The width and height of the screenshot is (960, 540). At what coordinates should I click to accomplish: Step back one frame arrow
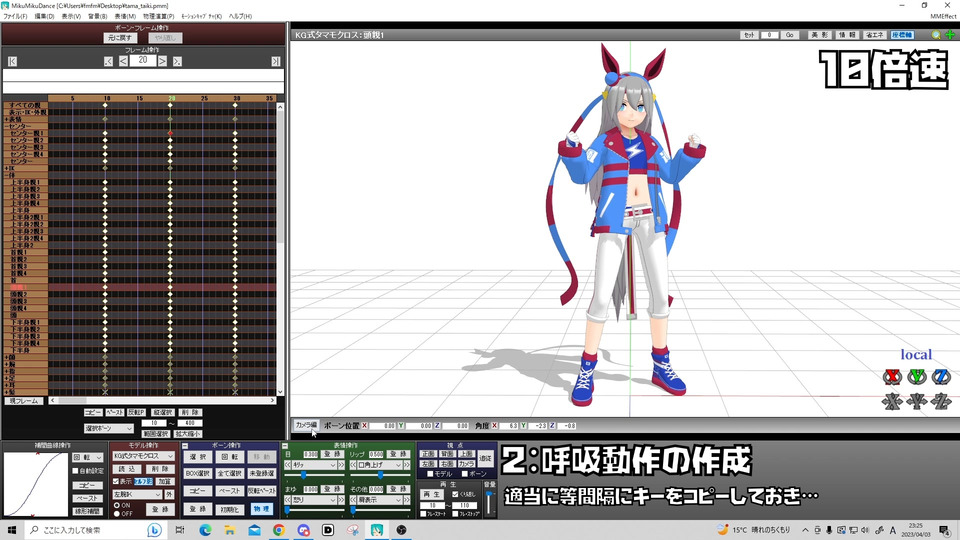[123, 61]
